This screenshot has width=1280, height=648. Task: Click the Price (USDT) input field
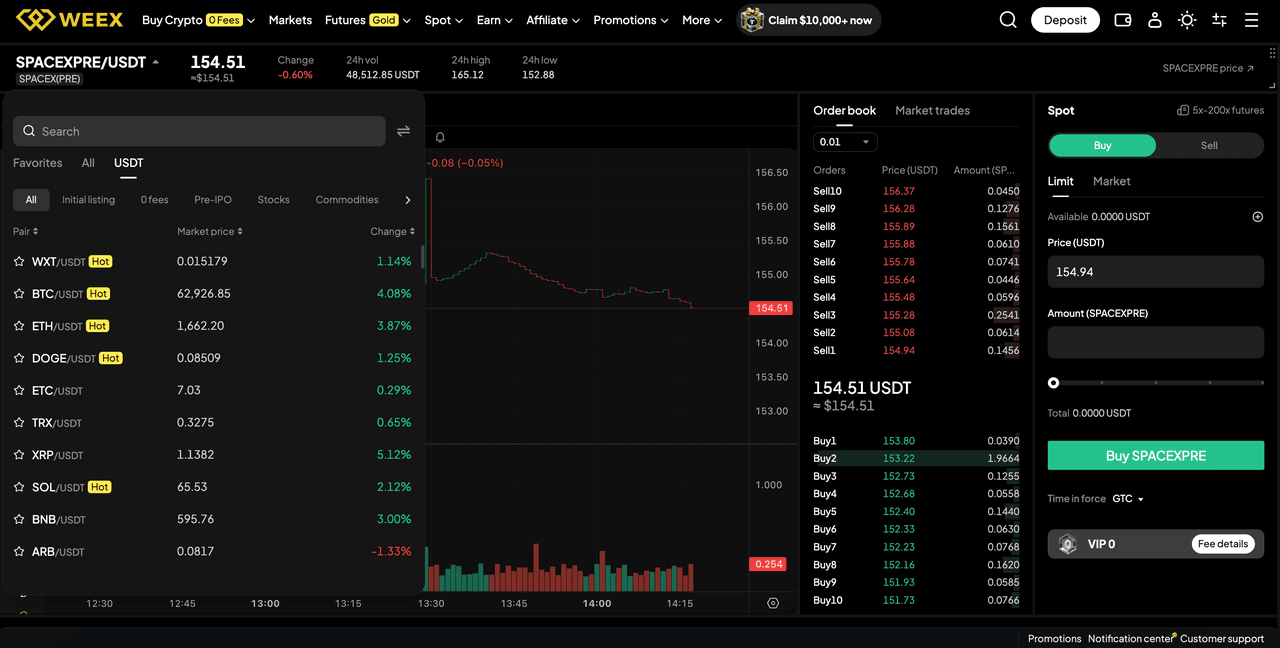coord(1156,272)
